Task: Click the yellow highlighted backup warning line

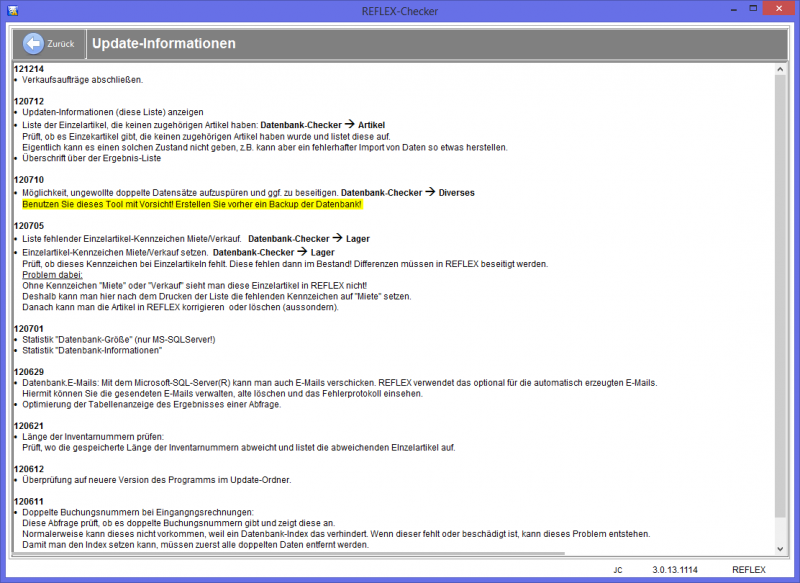Action: 192,203
